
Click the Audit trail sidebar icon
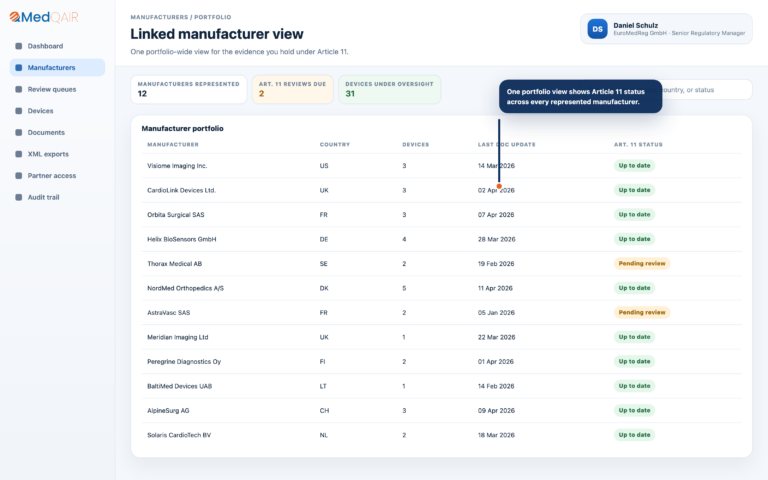click(19, 197)
